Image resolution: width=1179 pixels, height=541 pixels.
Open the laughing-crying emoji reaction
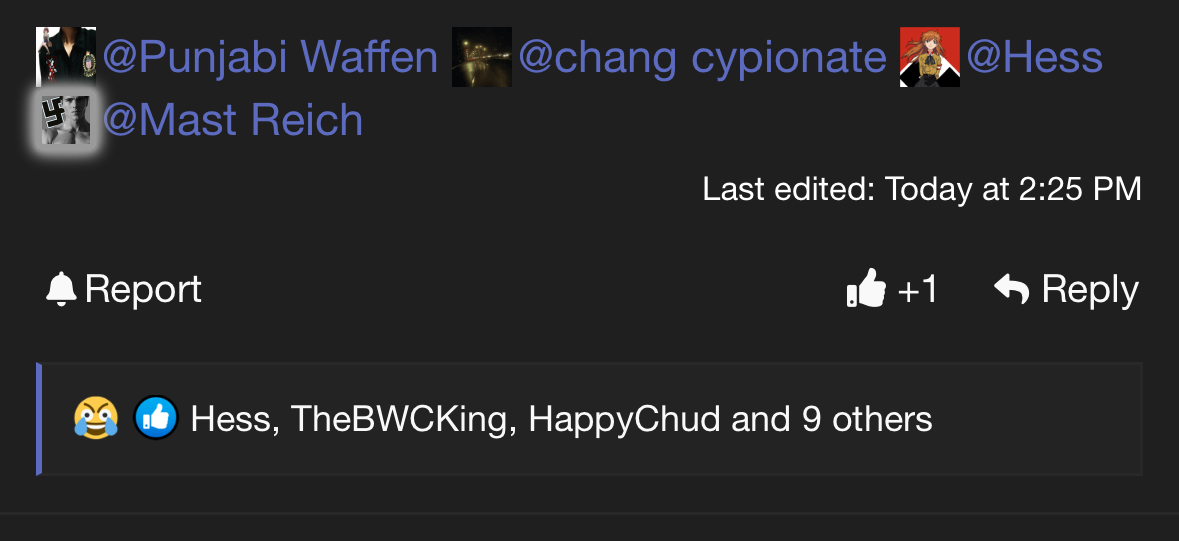(95, 418)
